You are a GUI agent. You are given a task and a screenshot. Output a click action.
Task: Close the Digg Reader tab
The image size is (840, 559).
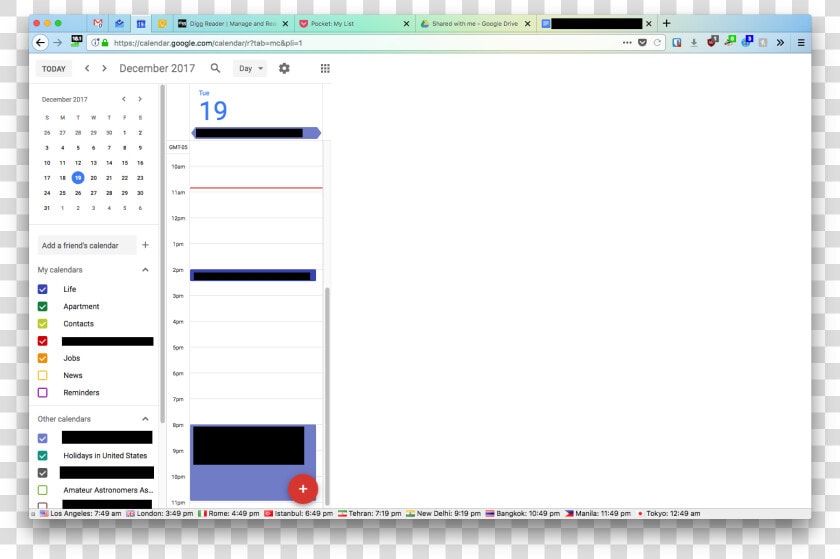(x=285, y=24)
